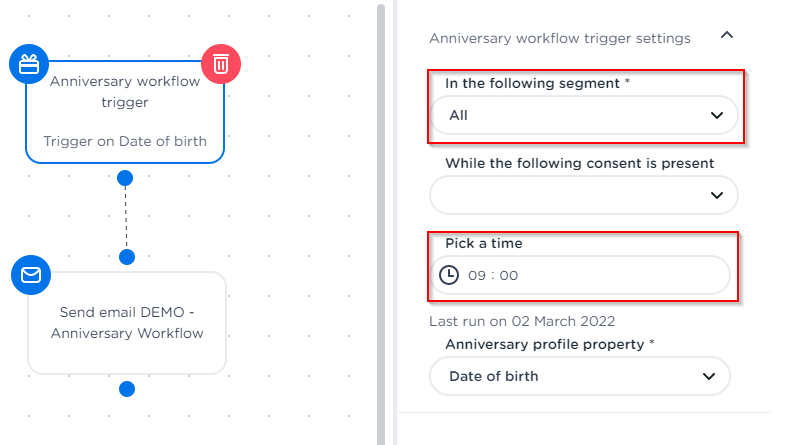Click the Trigger on Date of birth text
This screenshot has height=445, width=786.
tap(125, 141)
